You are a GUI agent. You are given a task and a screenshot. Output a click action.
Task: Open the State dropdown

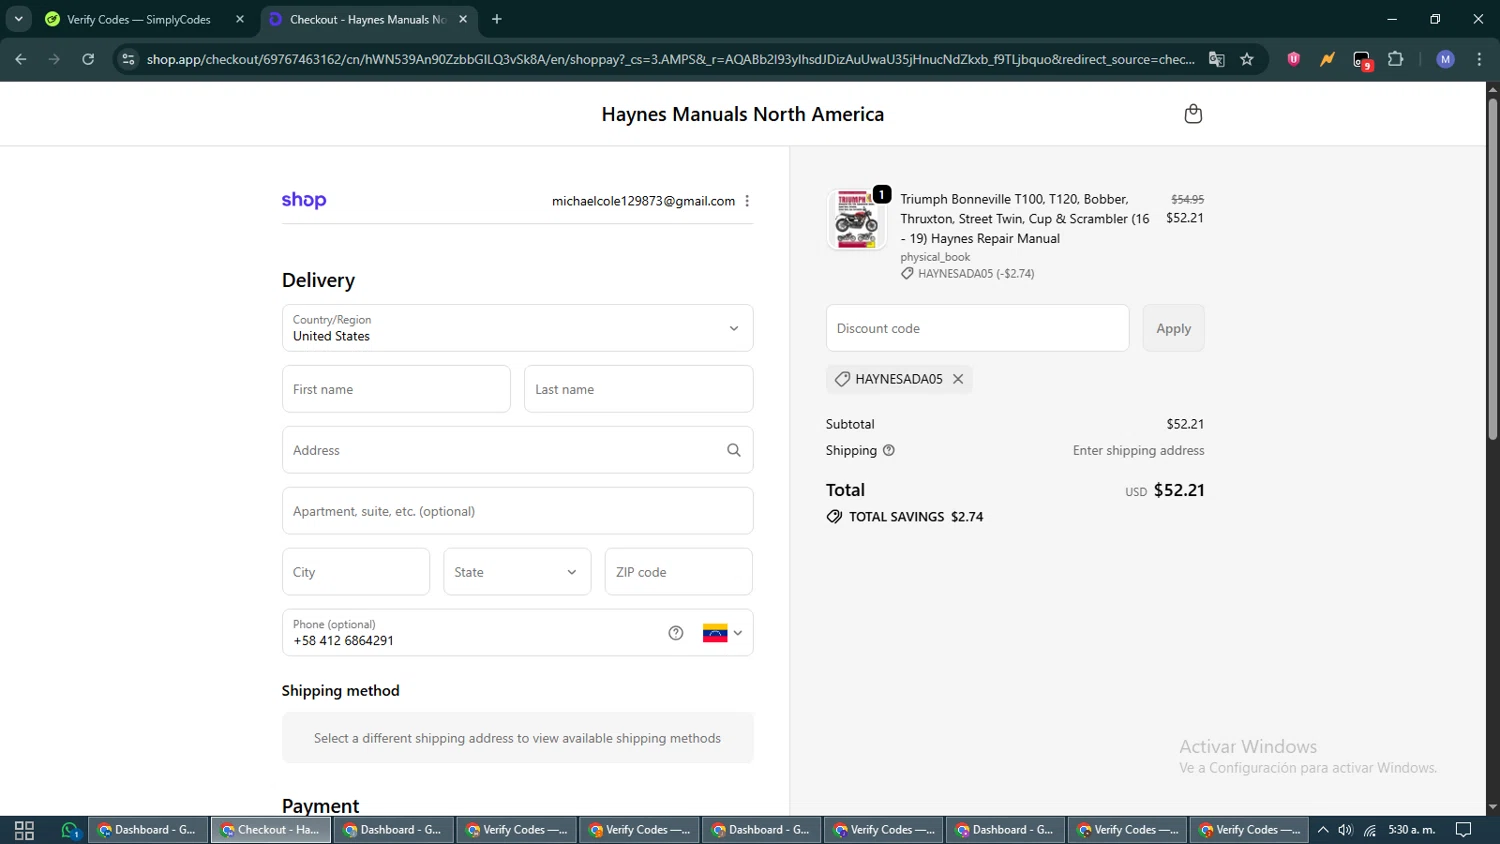tap(517, 572)
